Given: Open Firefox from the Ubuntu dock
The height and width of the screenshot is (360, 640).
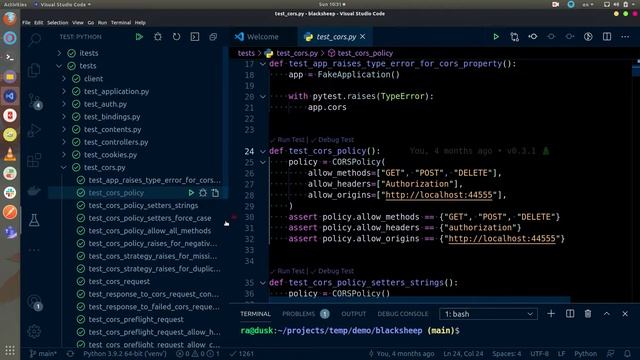Looking at the screenshot, I should (x=10, y=18).
